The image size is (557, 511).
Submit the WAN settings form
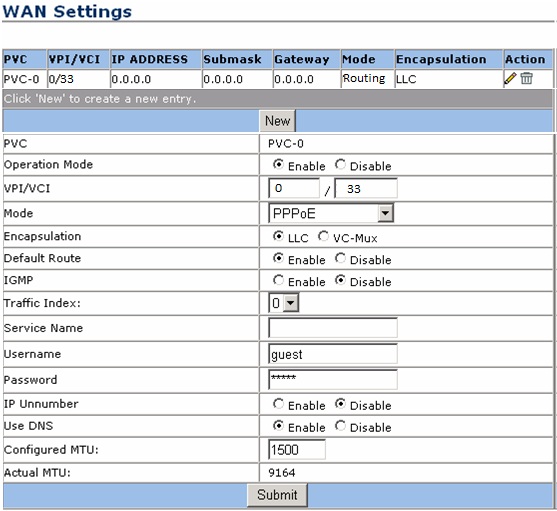[x=277, y=495]
